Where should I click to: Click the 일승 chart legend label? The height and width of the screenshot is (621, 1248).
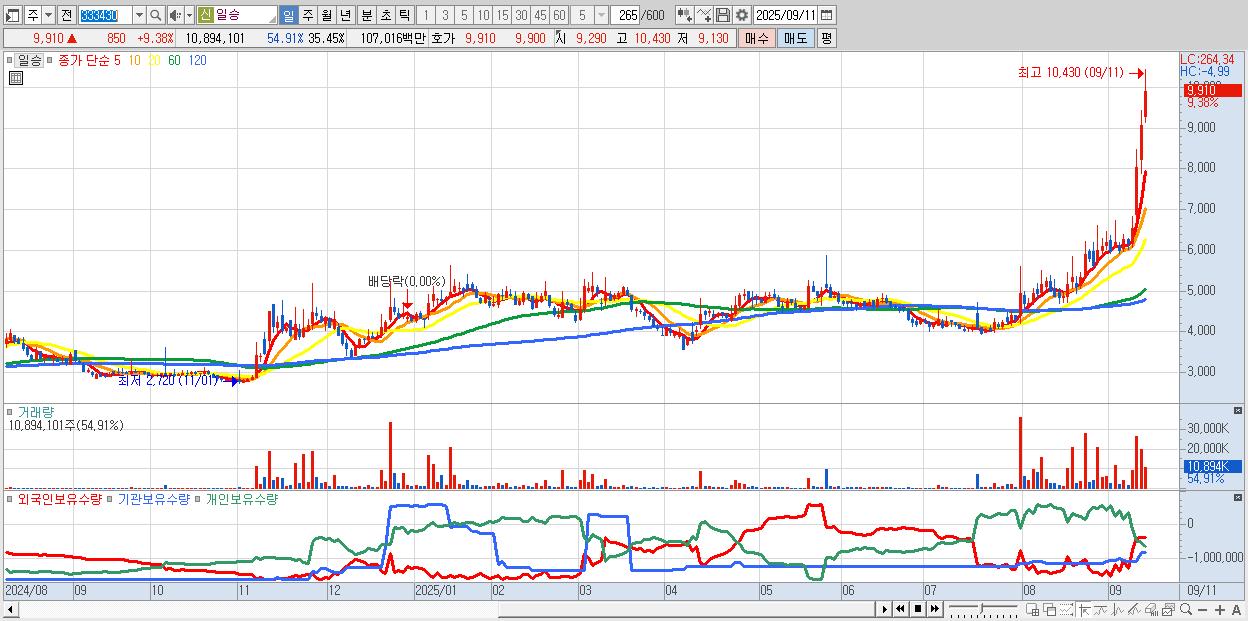click(30, 60)
